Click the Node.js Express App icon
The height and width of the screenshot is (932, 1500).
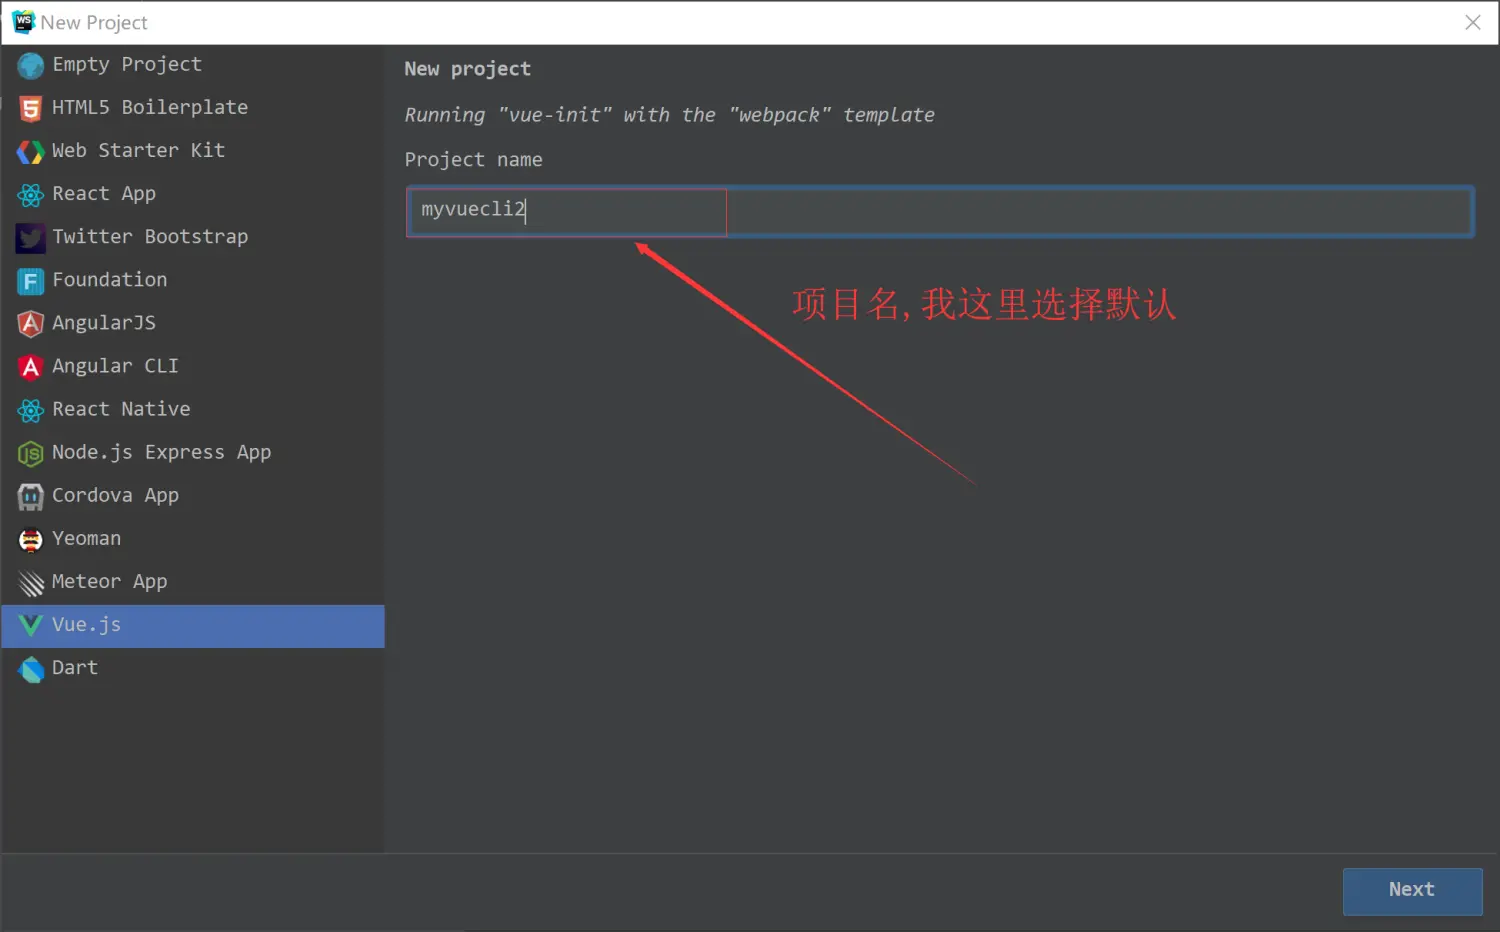tap(31, 454)
